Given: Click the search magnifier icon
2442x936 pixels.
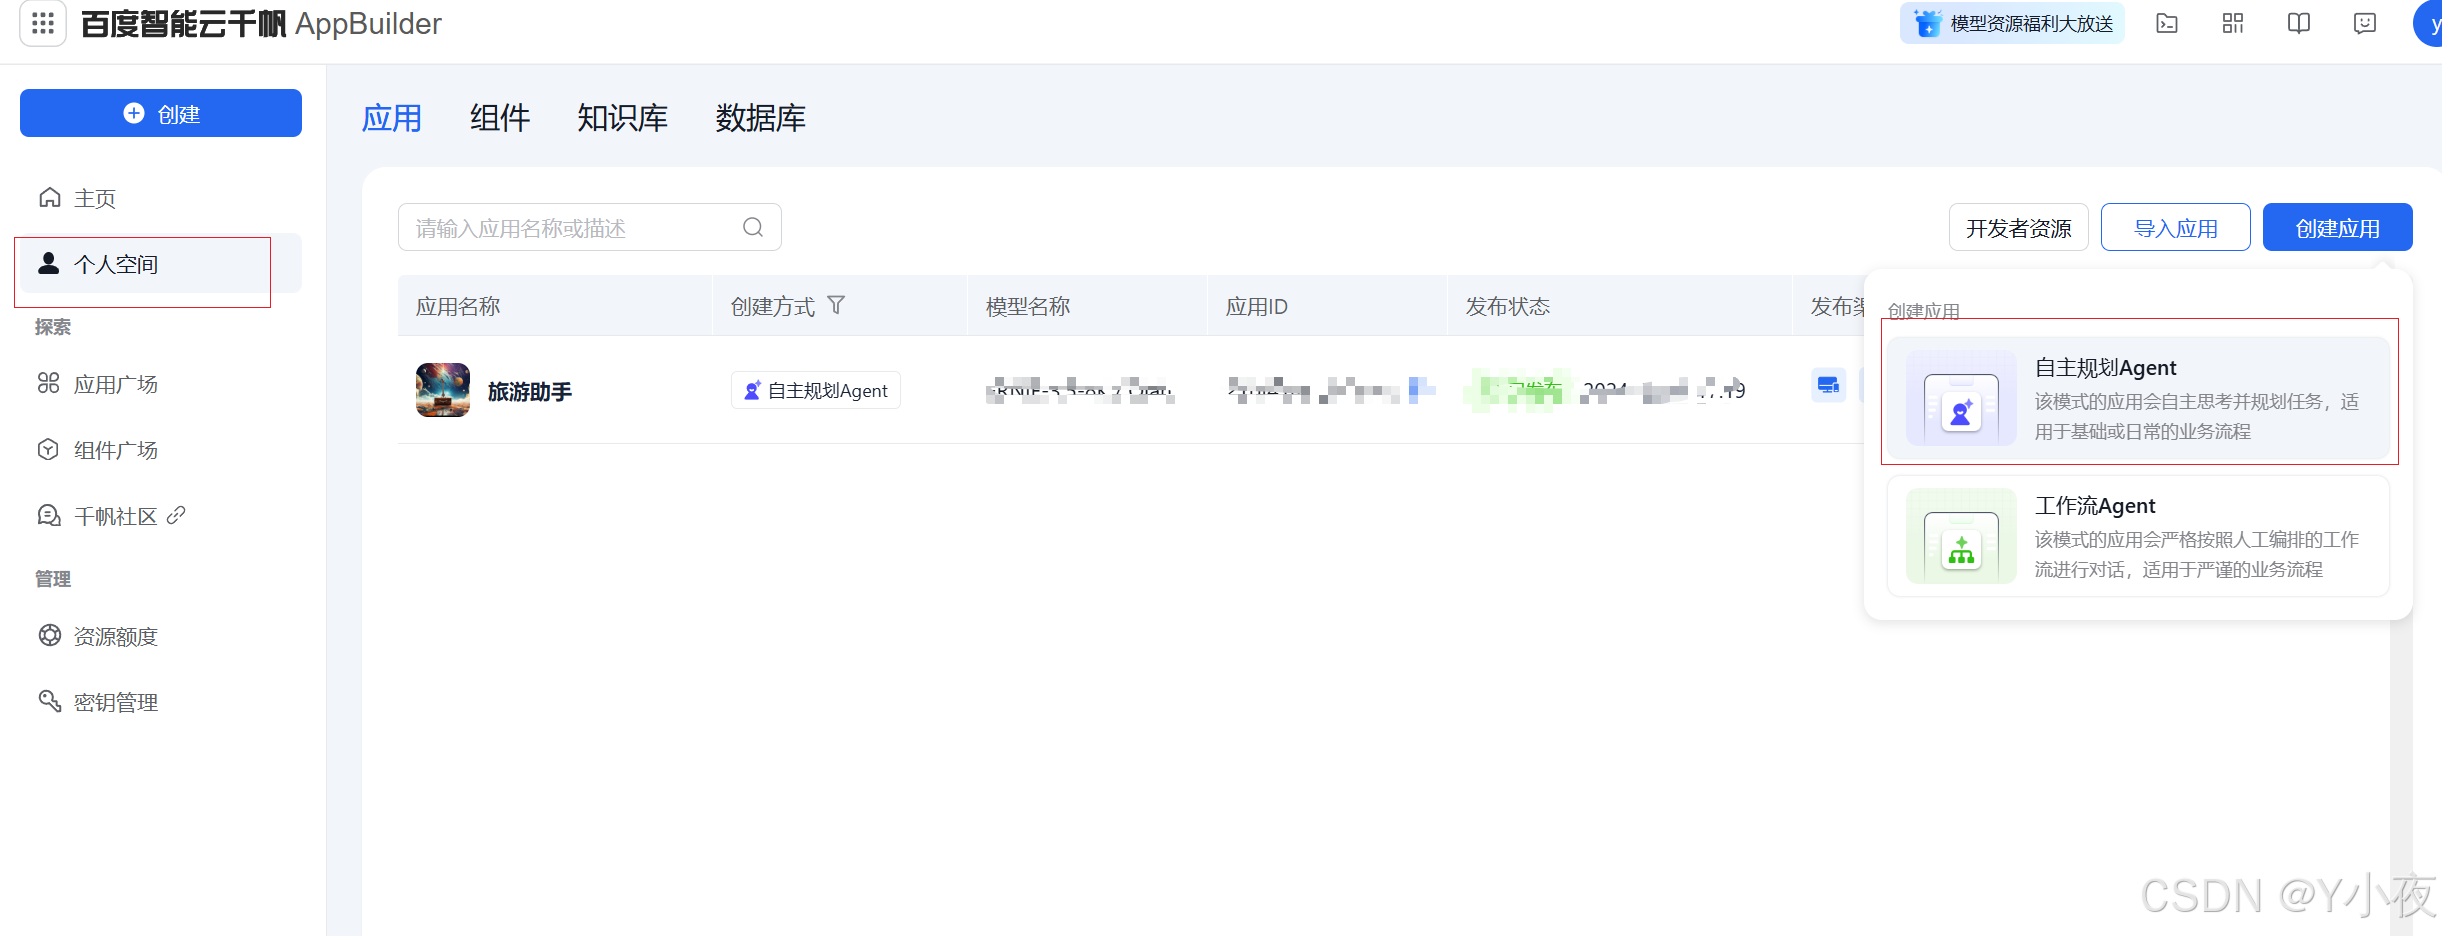Looking at the screenshot, I should pos(753,228).
